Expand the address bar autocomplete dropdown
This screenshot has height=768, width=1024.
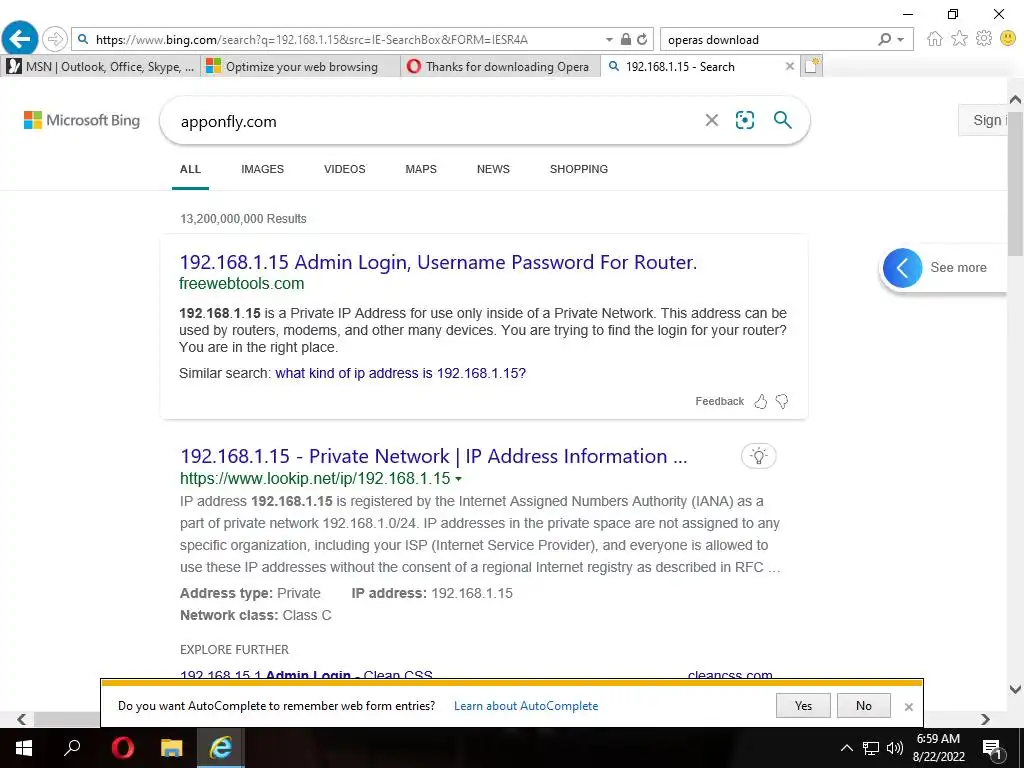pos(609,39)
